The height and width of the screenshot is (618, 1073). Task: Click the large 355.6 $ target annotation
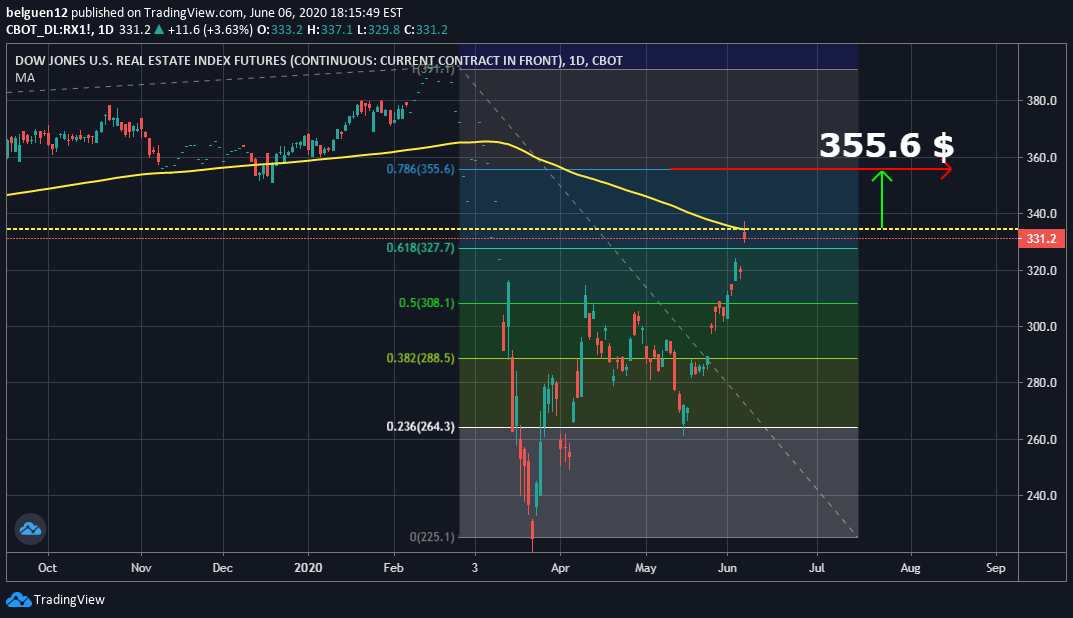pyautogui.click(x=886, y=145)
